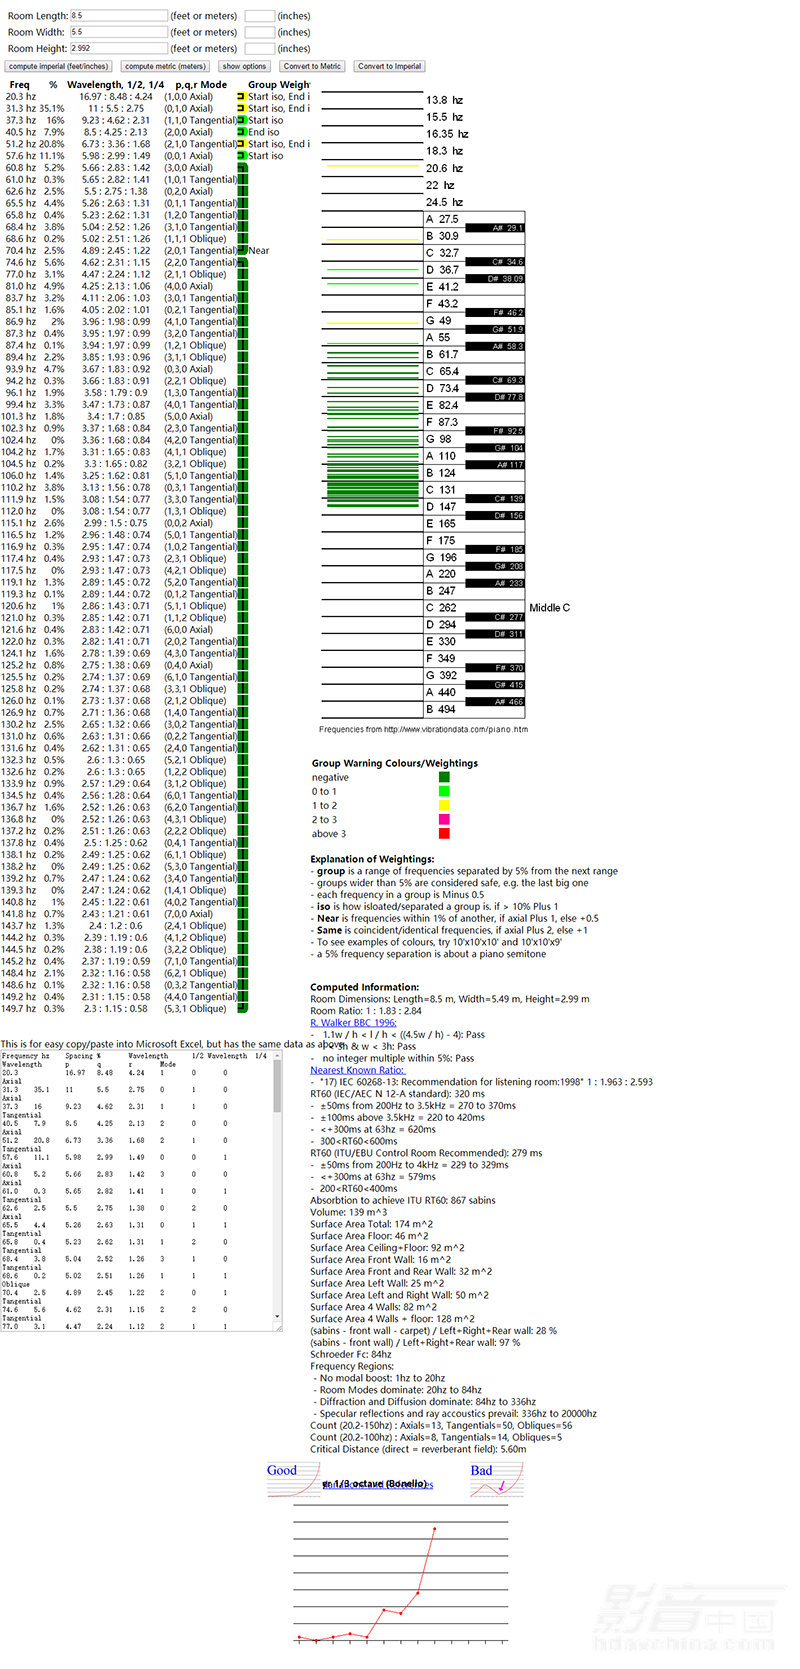
Task: Focus the Room Length input field
Action: (118, 16)
